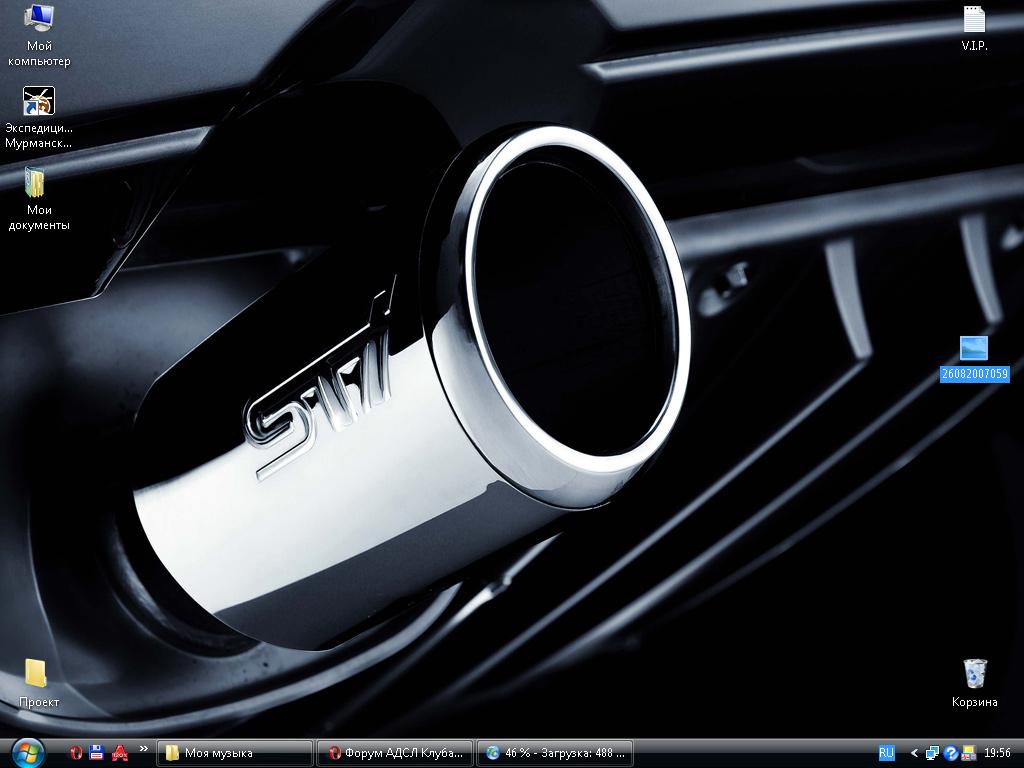Click the blue floppy disk quick launch icon

click(97, 752)
